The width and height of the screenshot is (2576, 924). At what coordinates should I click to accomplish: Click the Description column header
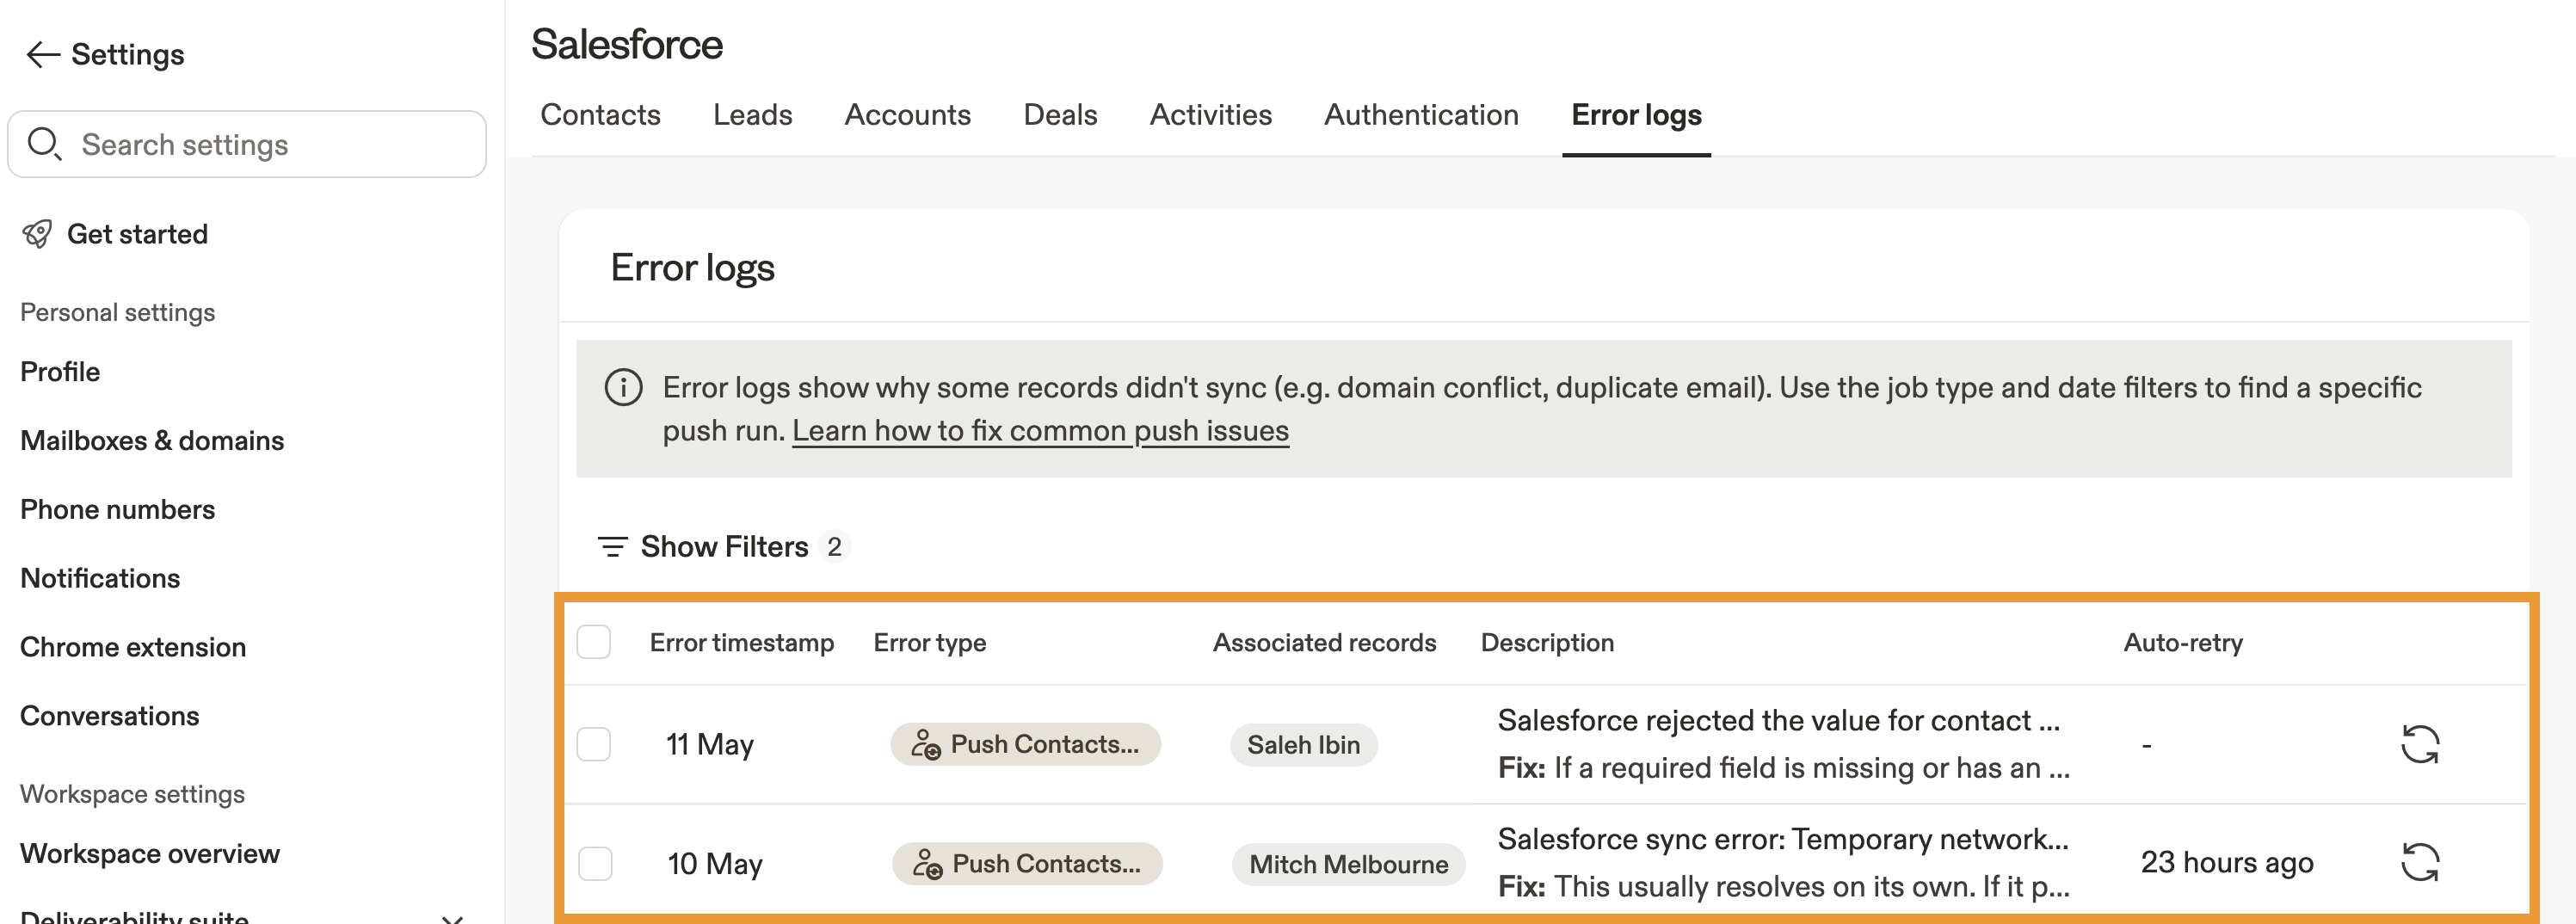tap(1547, 643)
